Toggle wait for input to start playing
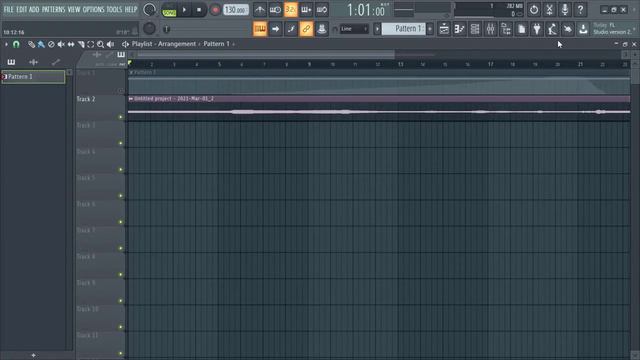This screenshot has height=360, width=640. (275, 10)
